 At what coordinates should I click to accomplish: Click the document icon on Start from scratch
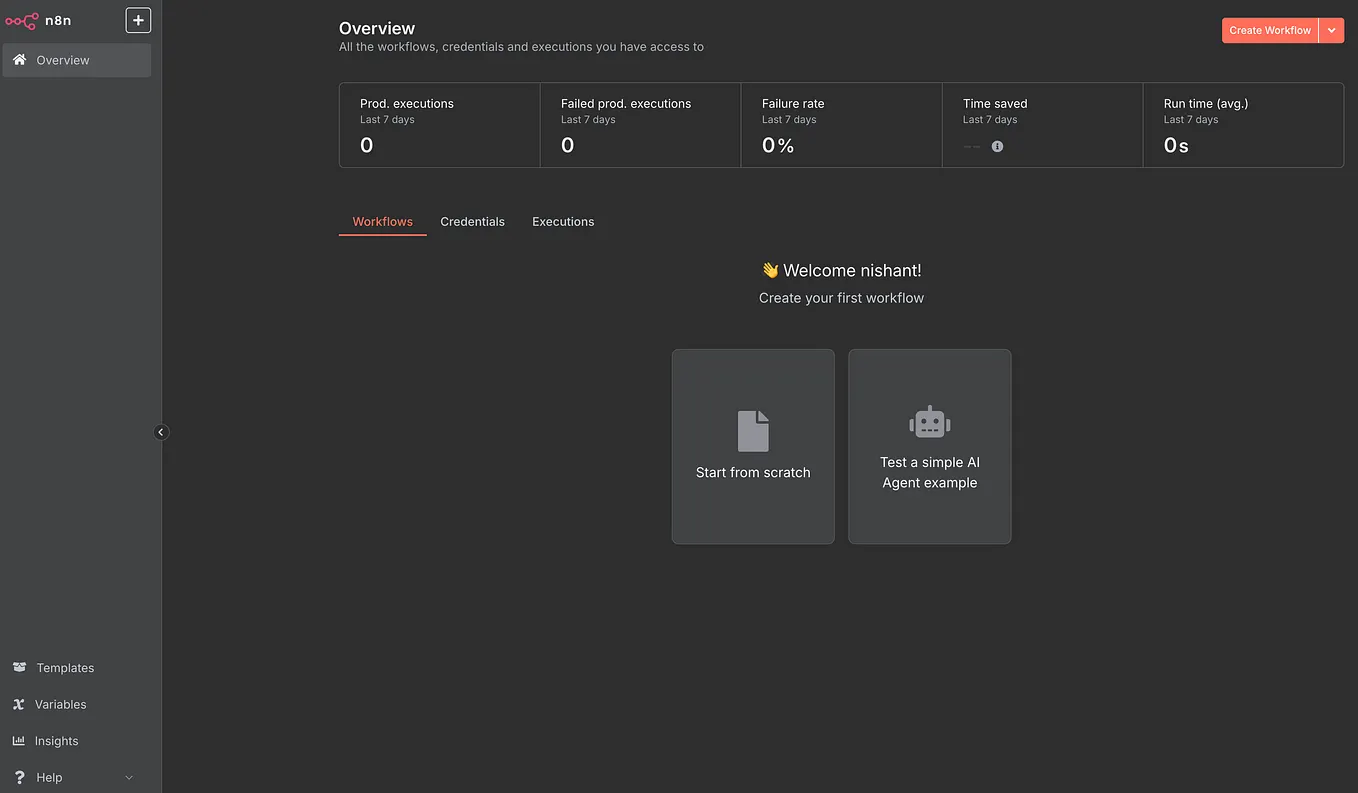(x=753, y=430)
